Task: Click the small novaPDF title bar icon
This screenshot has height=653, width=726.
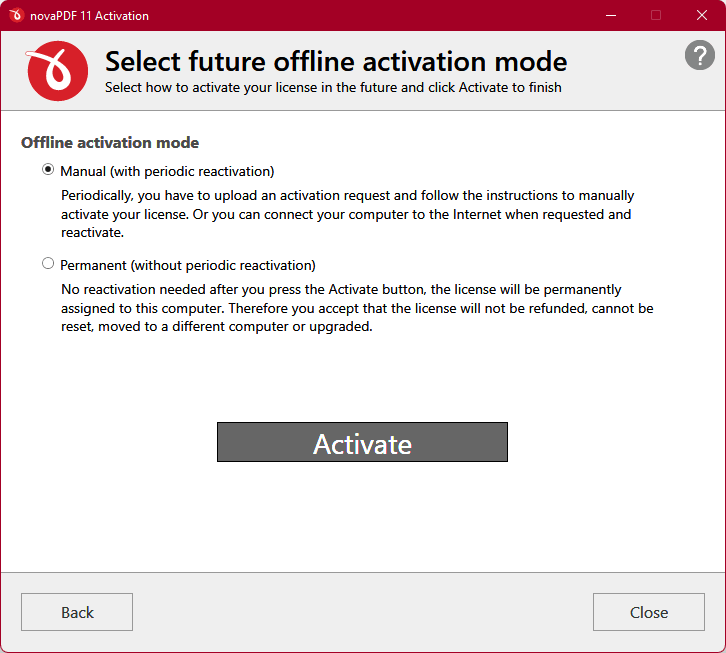Action: 16,15
